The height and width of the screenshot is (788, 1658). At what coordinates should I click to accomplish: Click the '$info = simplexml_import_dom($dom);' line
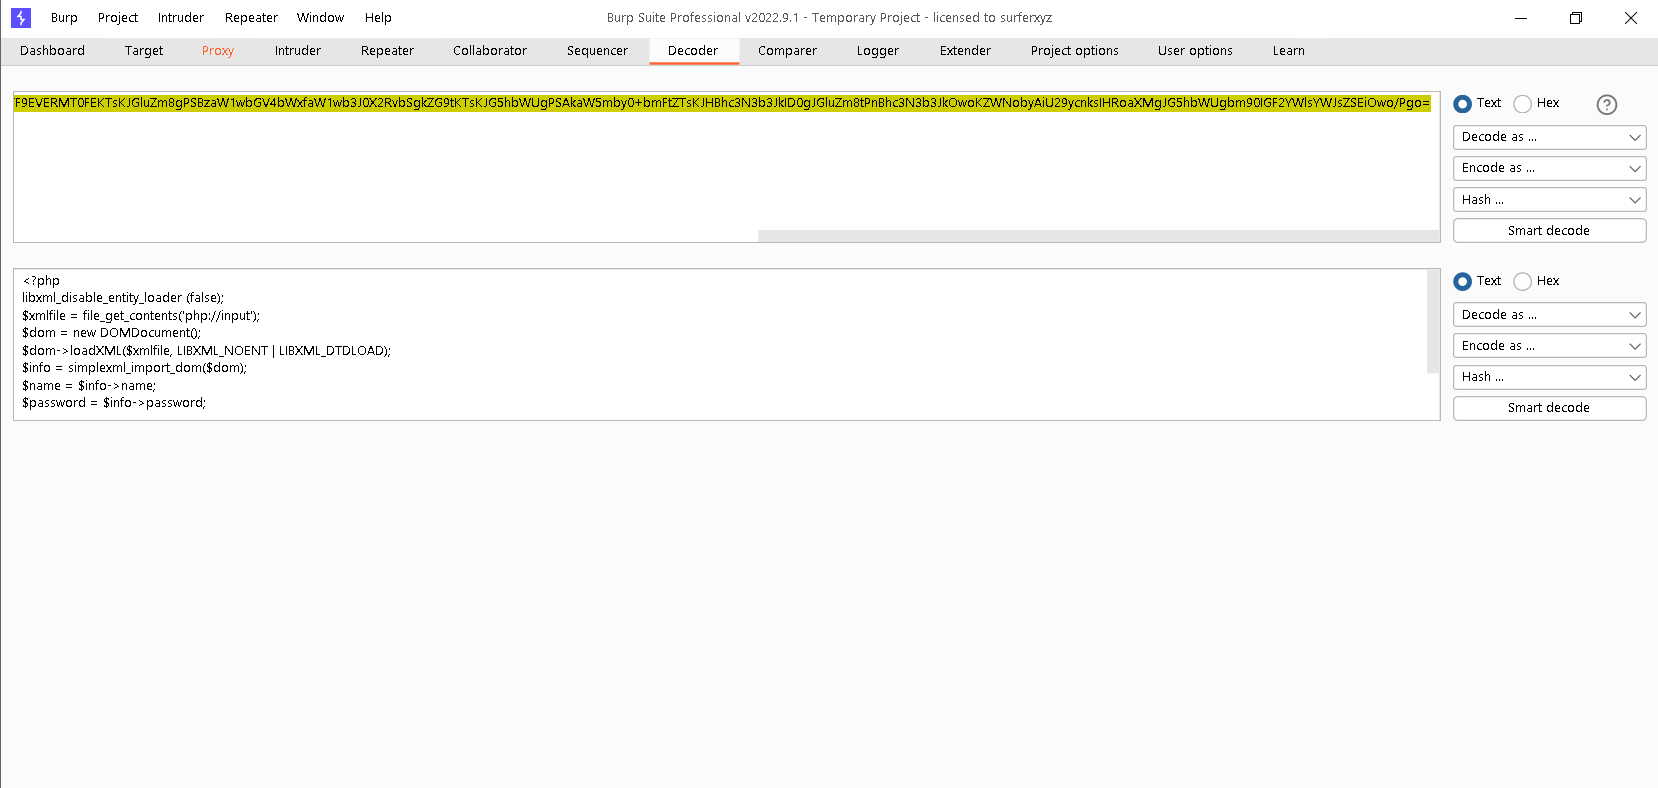(135, 368)
